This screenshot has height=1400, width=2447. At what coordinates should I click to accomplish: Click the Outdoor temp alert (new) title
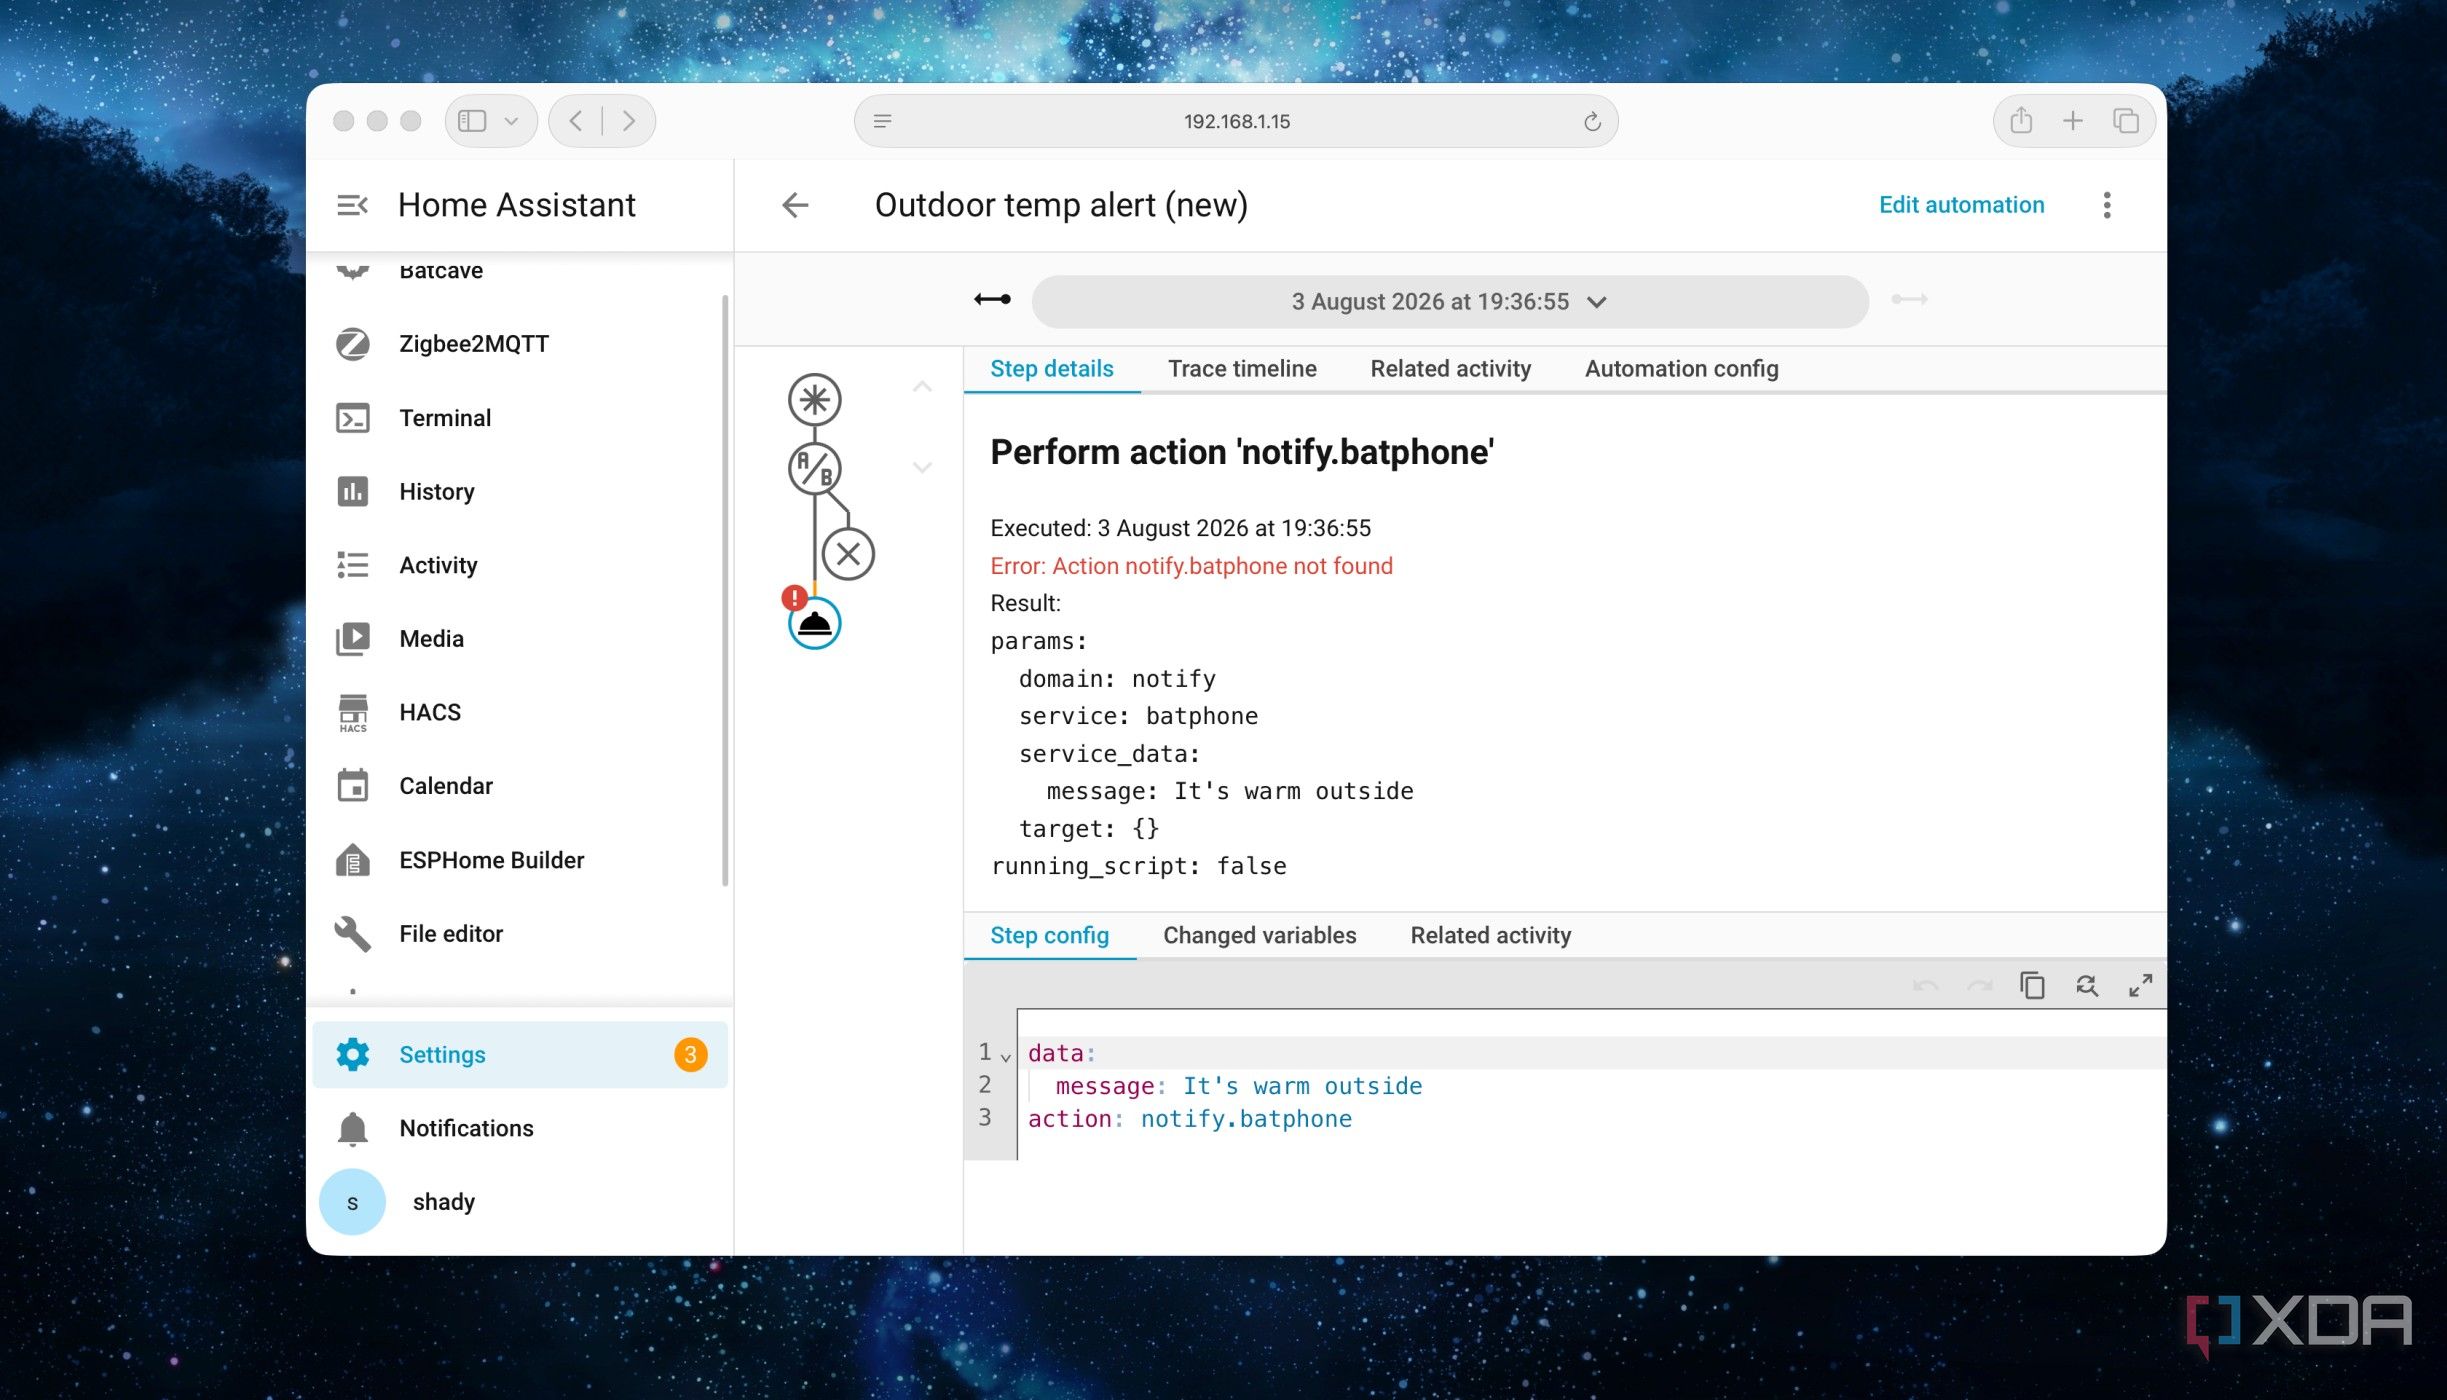pos(1061,205)
